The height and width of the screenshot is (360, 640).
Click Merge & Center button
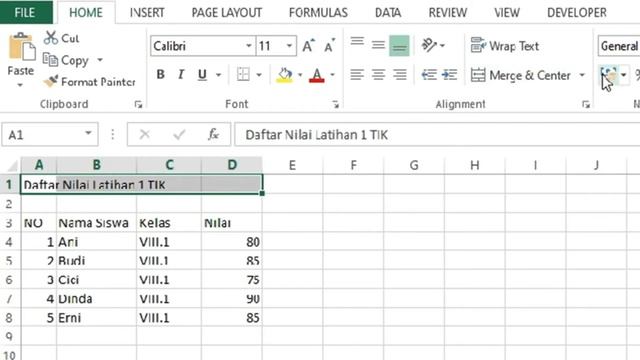(x=521, y=75)
